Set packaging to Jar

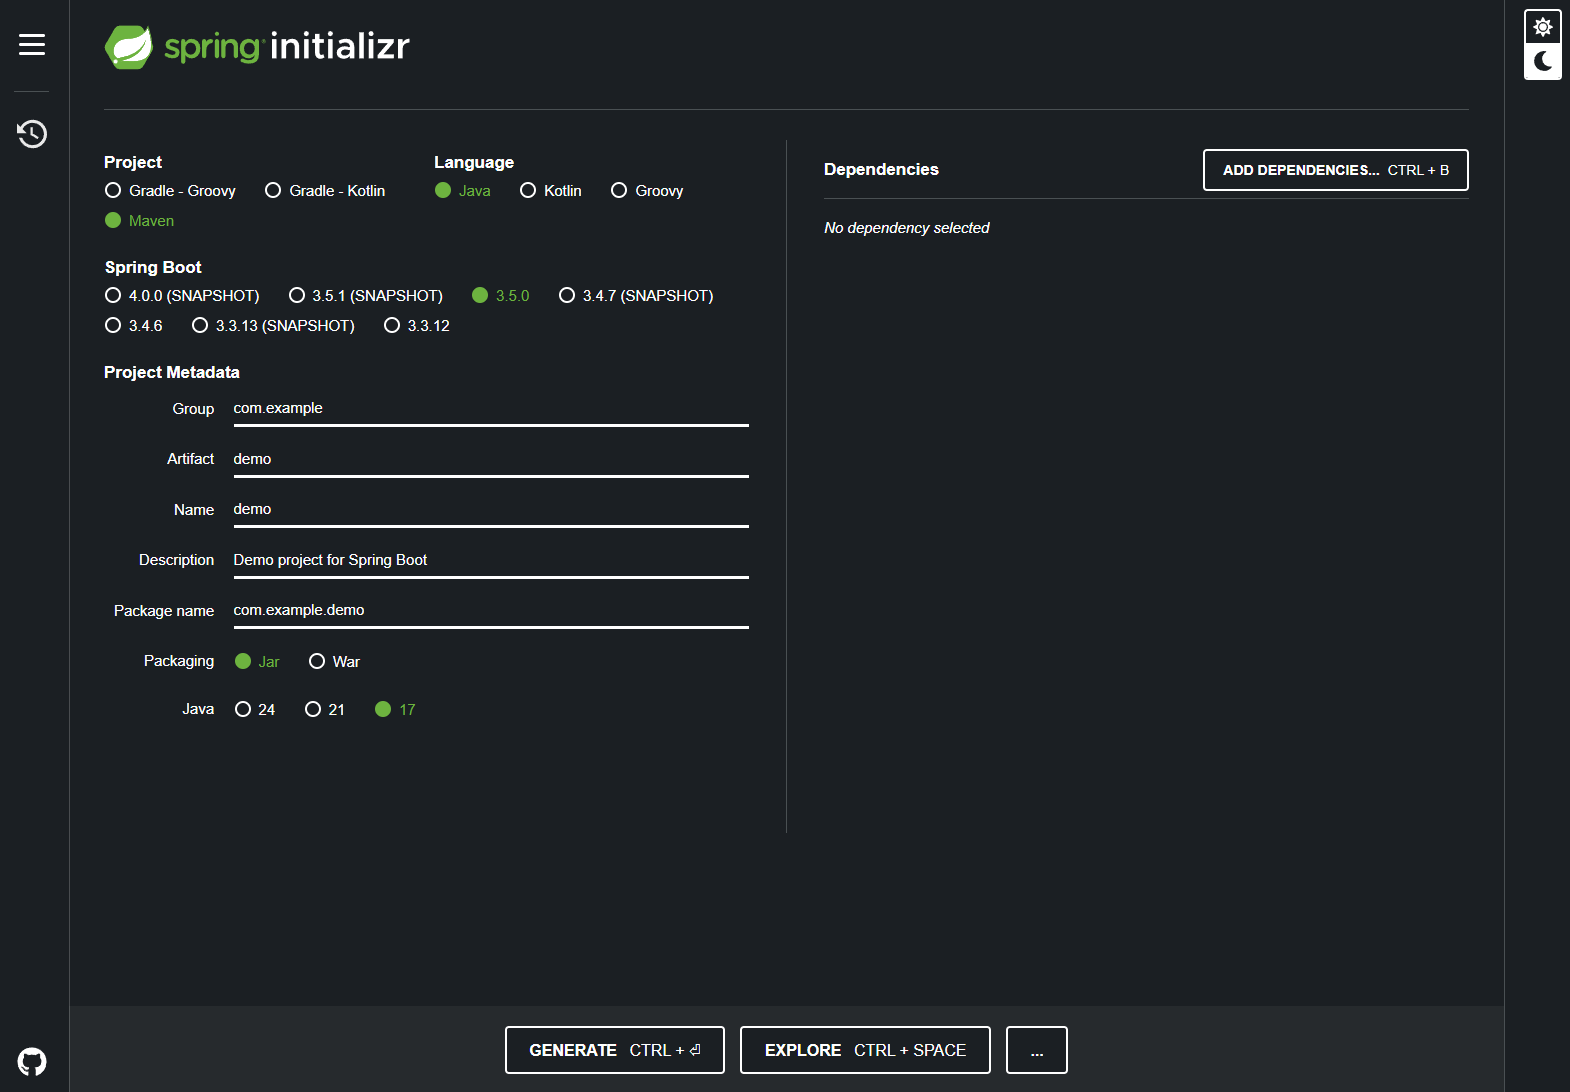(x=257, y=662)
